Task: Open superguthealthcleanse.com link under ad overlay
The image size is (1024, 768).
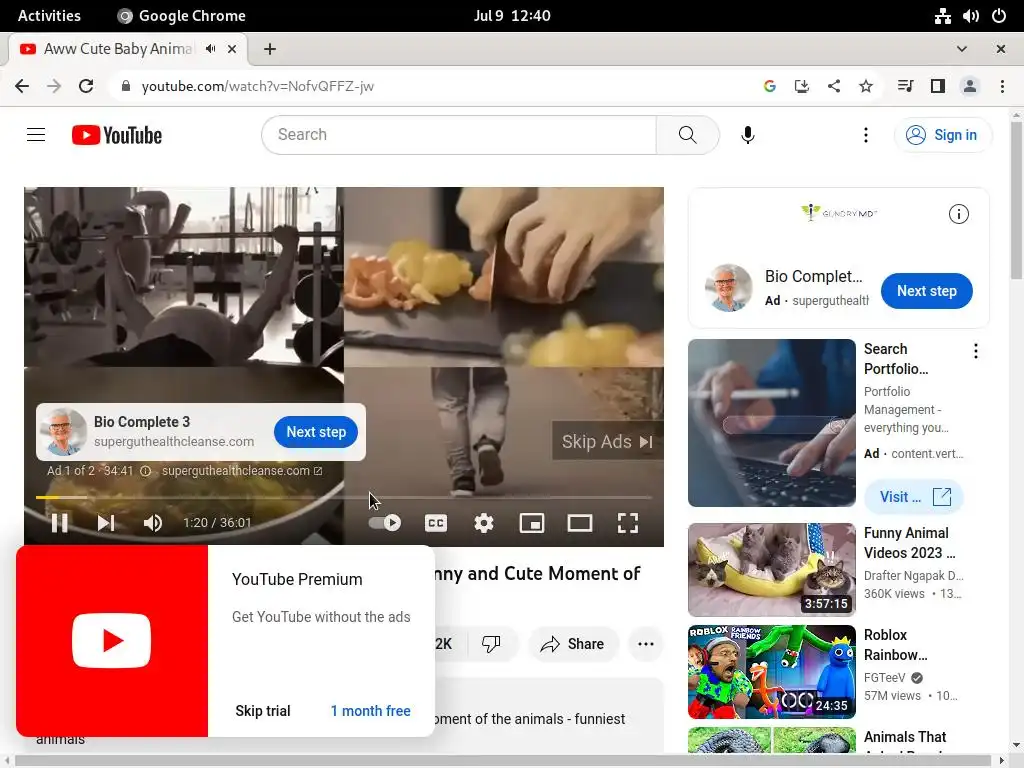Action: pos(242,471)
